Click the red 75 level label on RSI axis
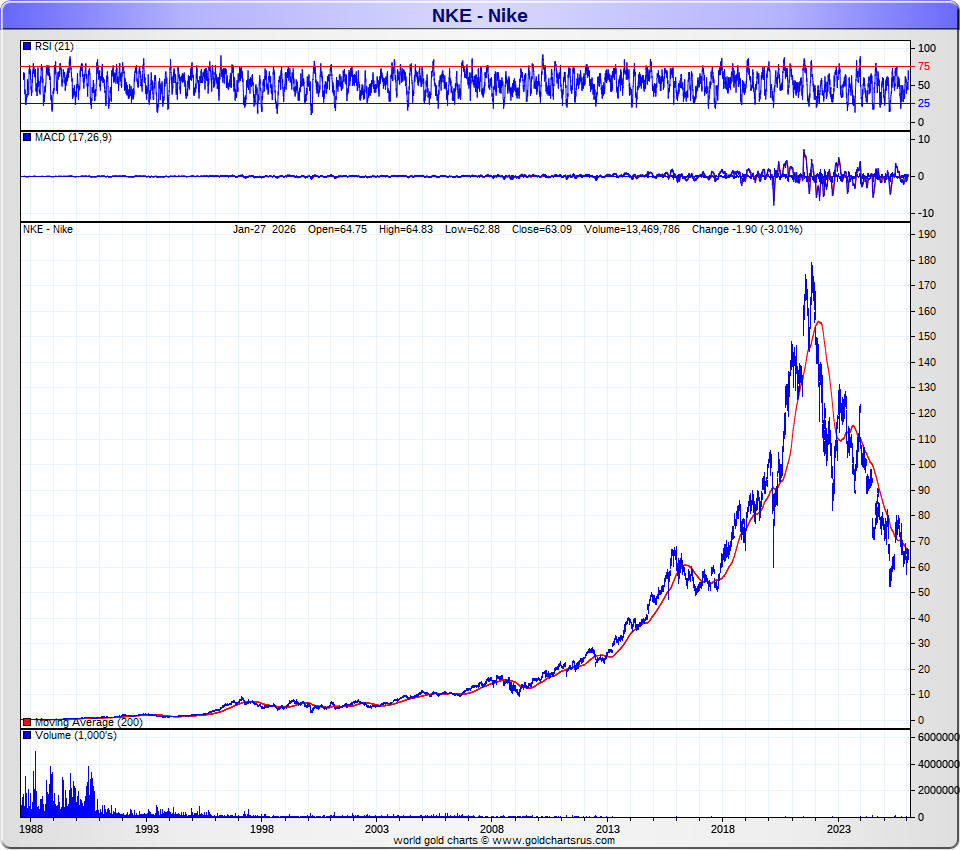This screenshot has width=960, height=850. point(925,67)
